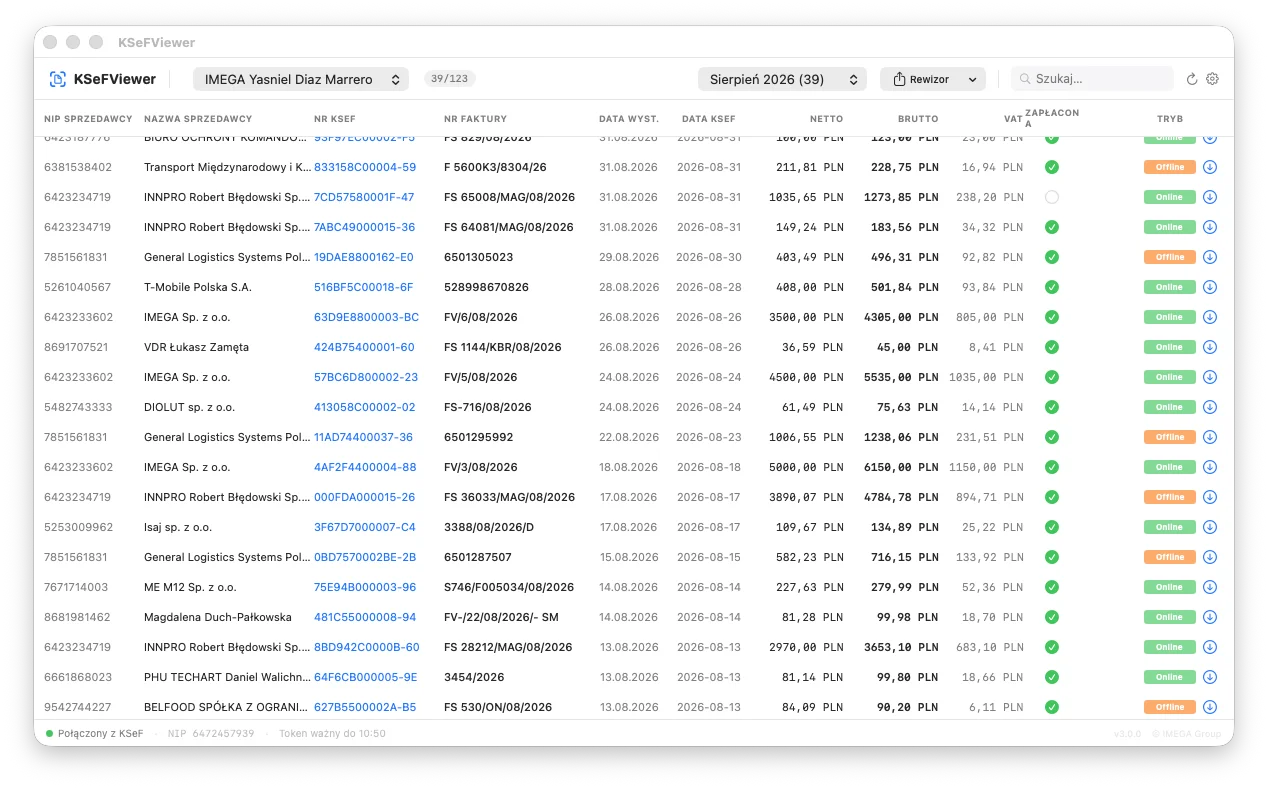The image size is (1268, 788).
Task: Unmark paid for invoice FS 36033/MAG/08/2026
Action: [1052, 497]
